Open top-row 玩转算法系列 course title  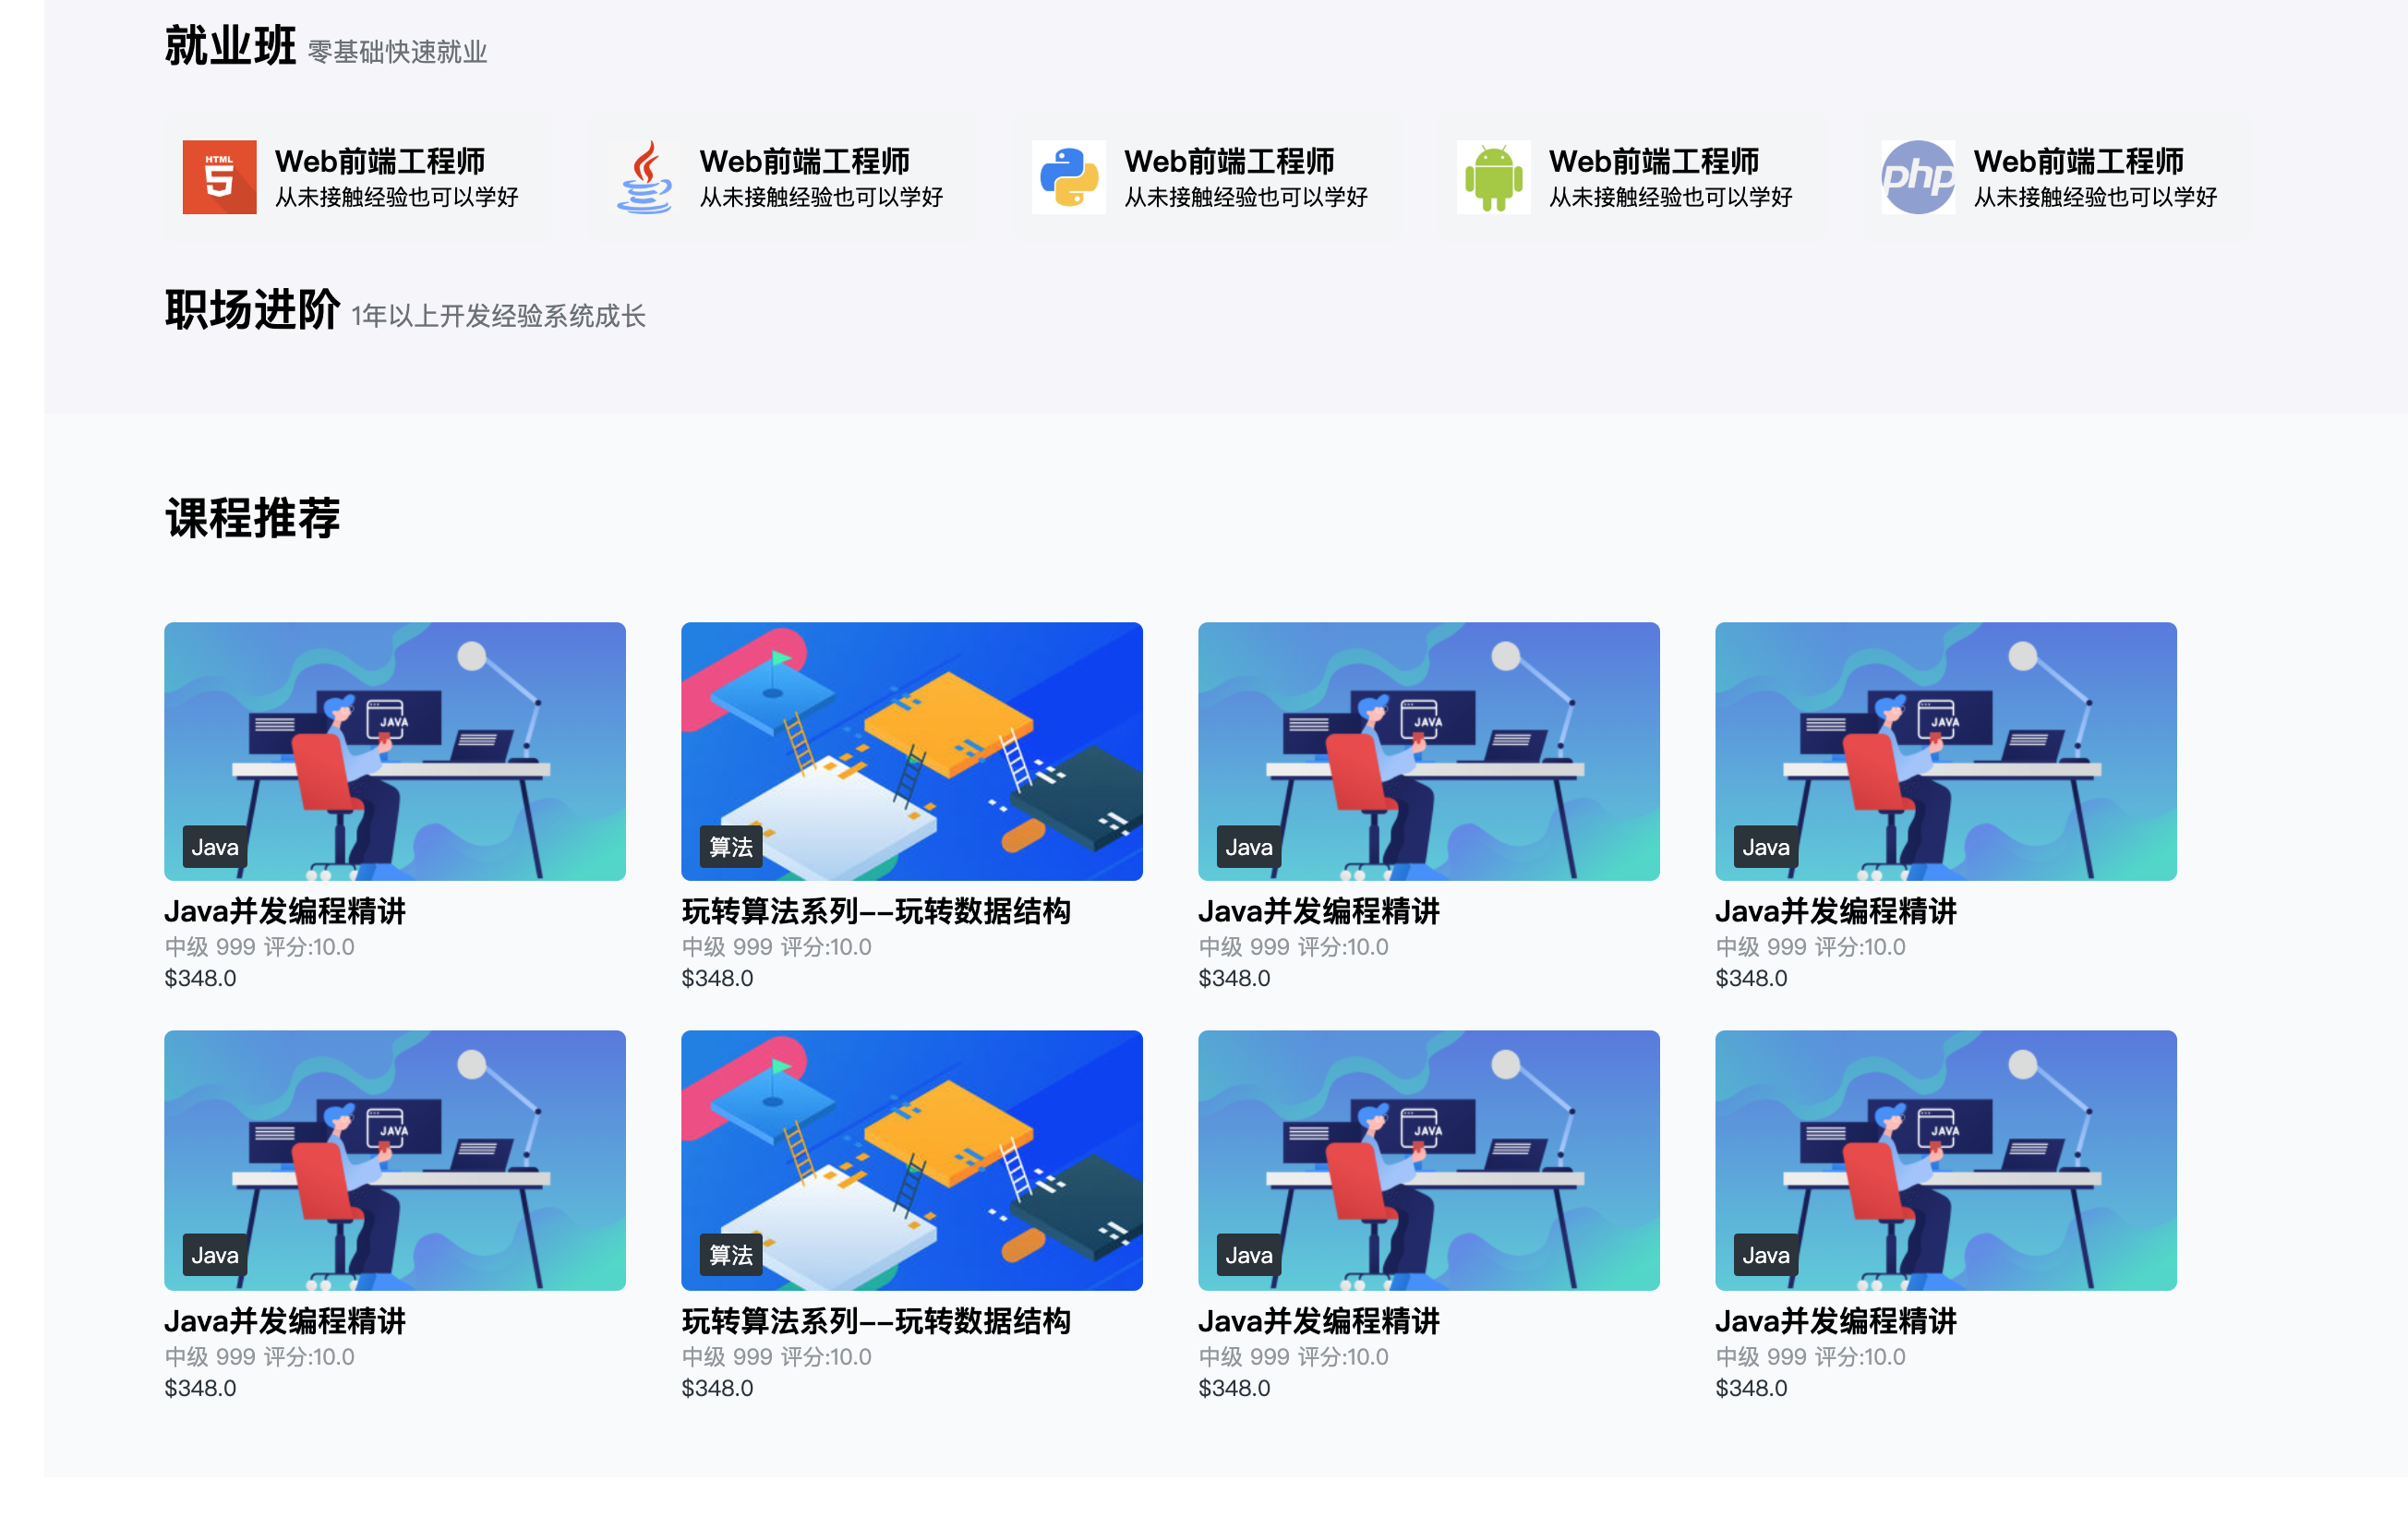(876, 911)
